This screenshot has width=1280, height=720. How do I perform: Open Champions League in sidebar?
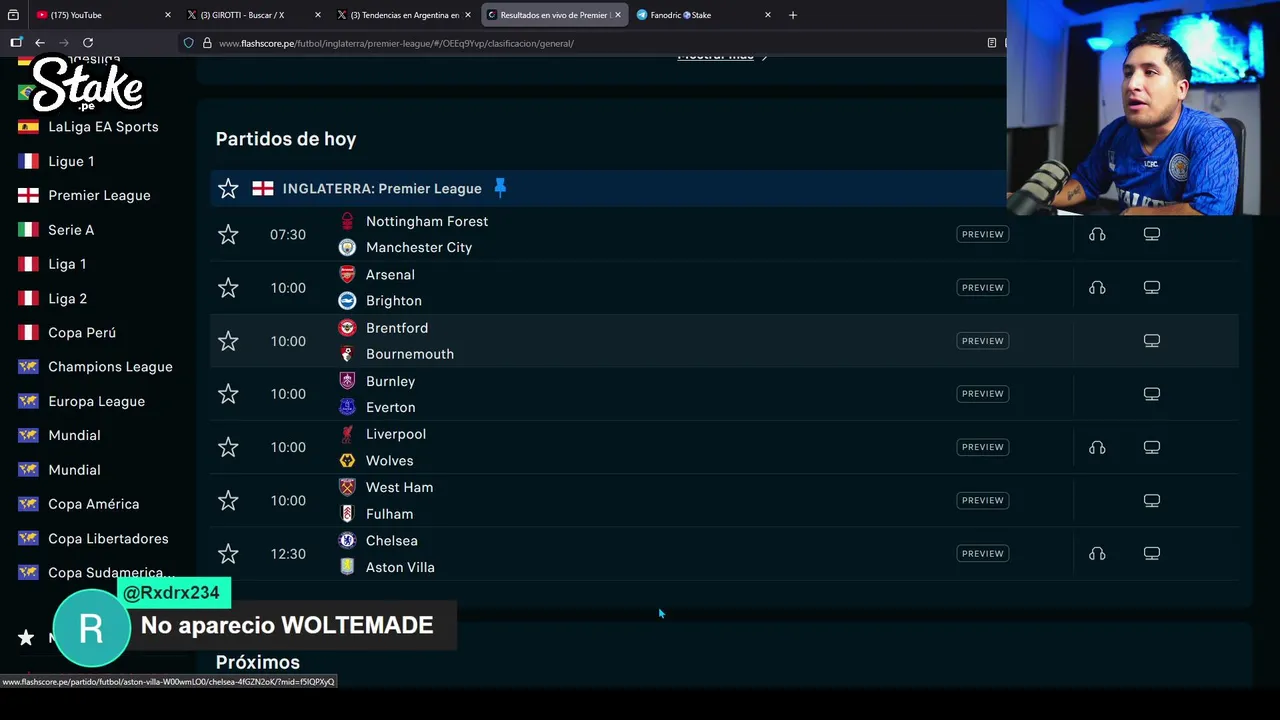pyautogui.click(x=110, y=367)
